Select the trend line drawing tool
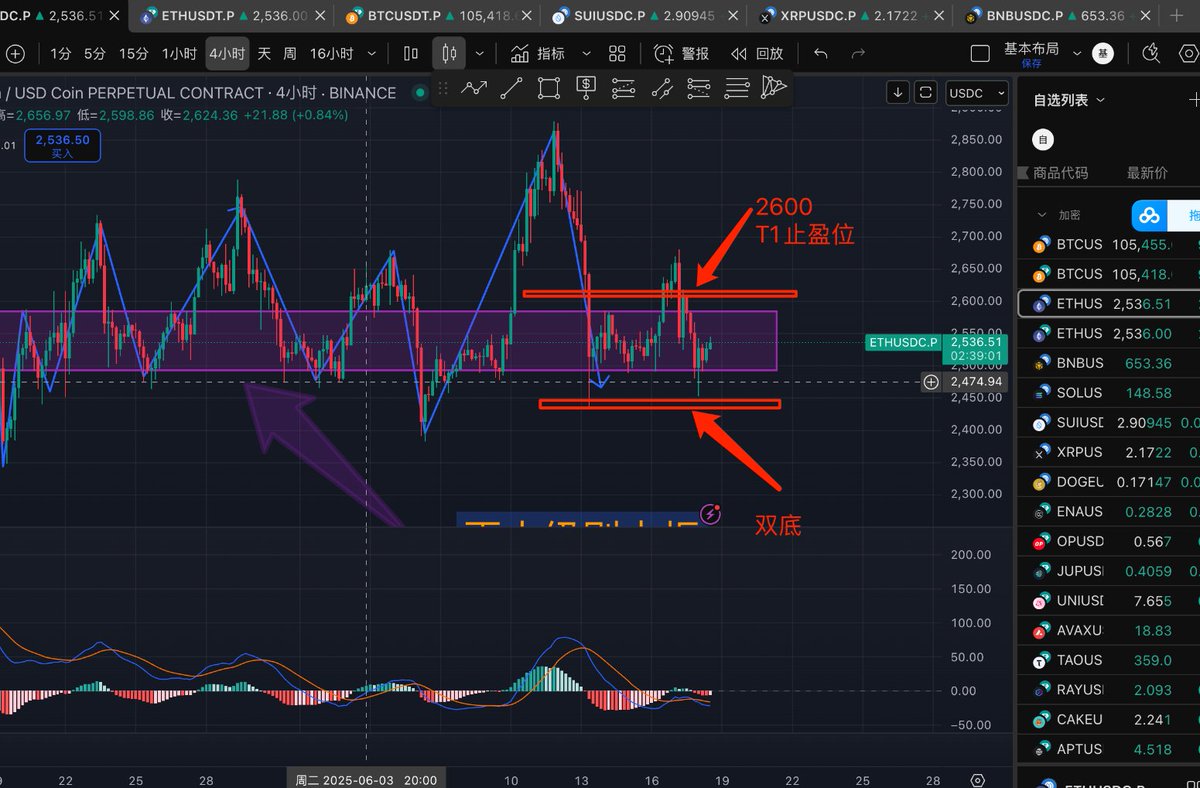 (x=511, y=88)
